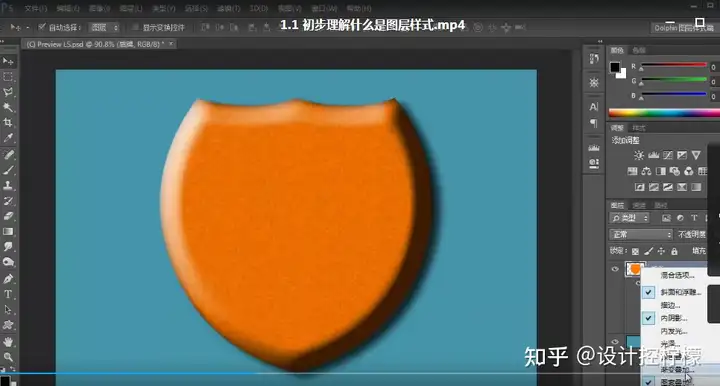Open the 正常 blend mode dropdown
The image size is (720, 386).
click(641, 235)
